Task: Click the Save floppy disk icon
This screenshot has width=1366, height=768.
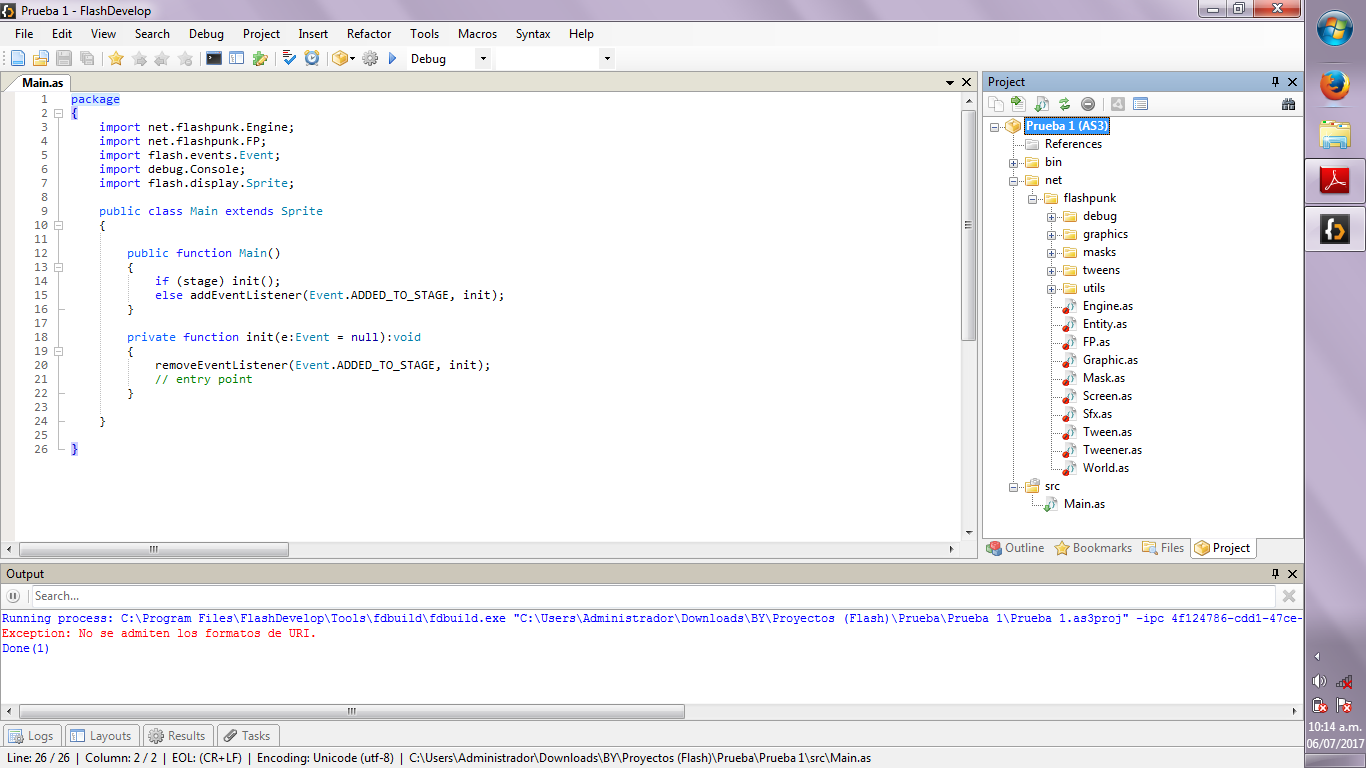Action: click(64, 59)
